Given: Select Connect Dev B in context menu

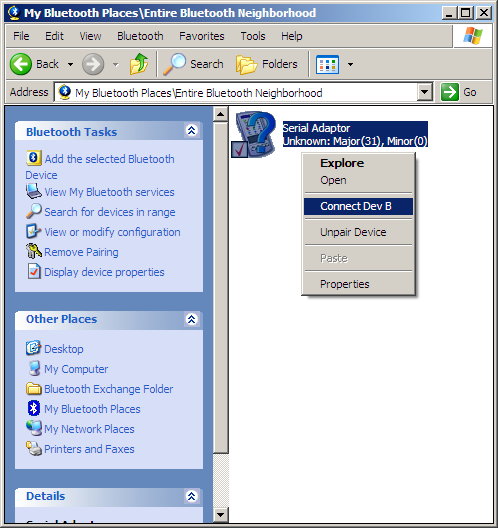Looking at the screenshot, I should click(x=358, y=206).
